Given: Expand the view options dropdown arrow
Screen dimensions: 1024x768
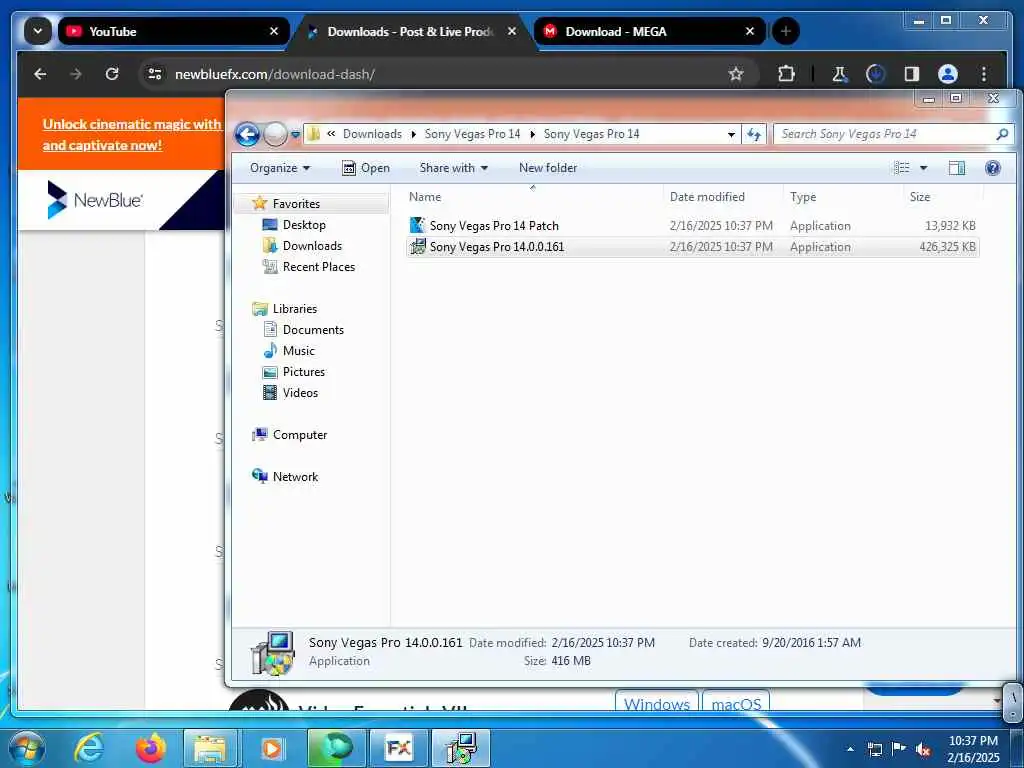Looking at the screenshot, I should [x=923, y=168].
